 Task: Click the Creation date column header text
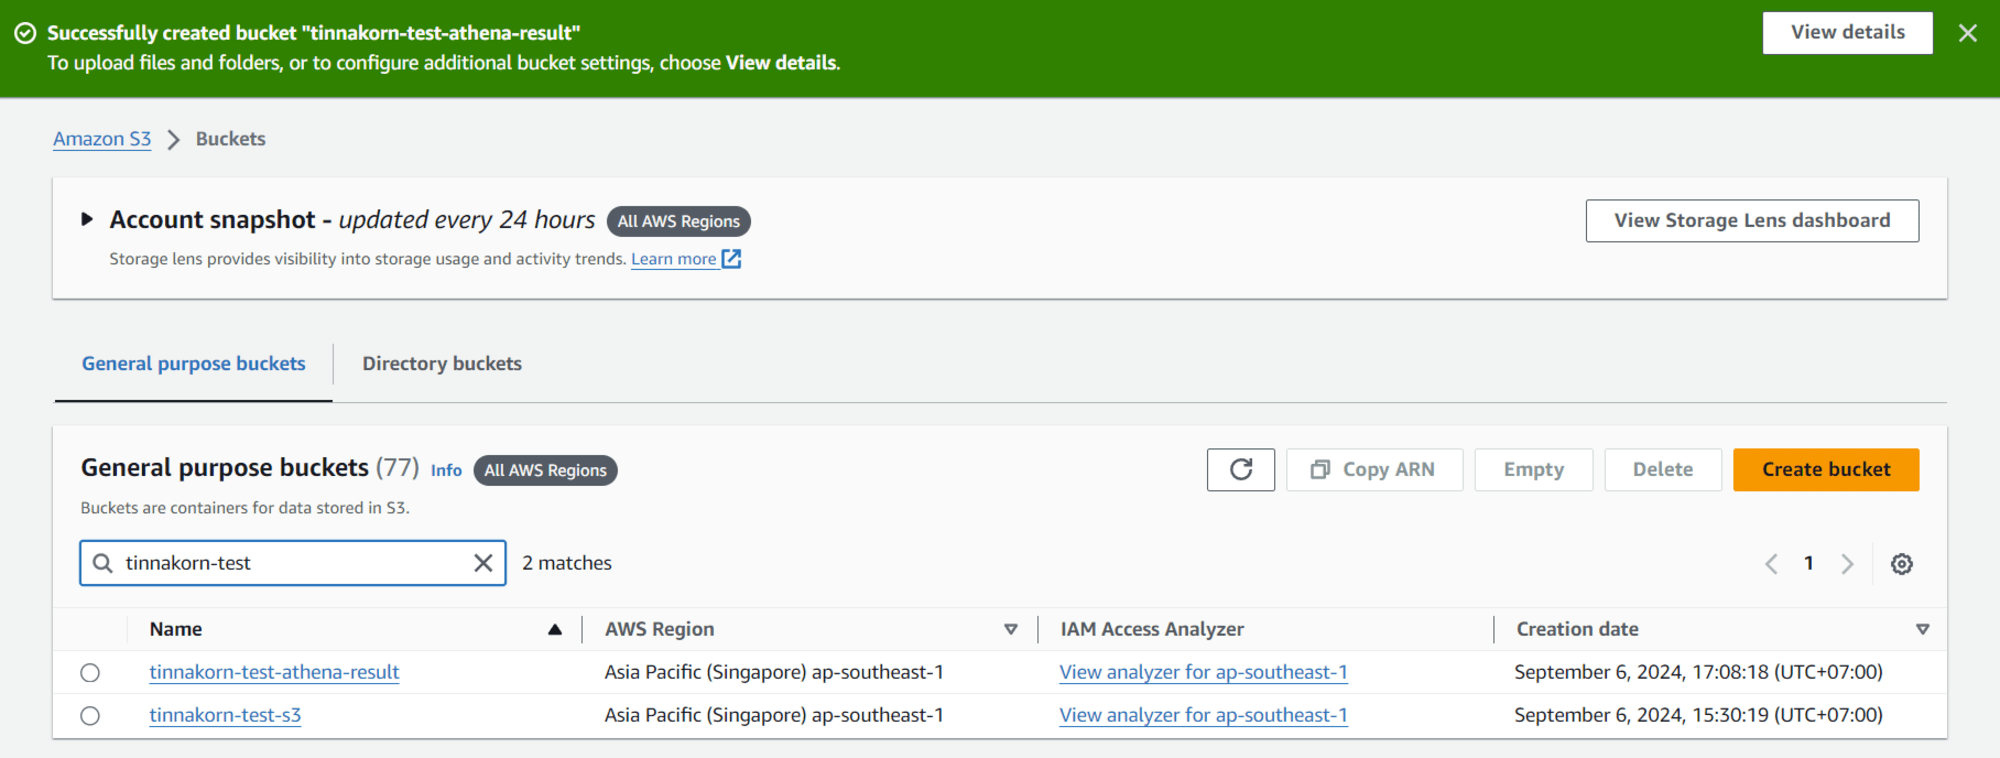click(1577, 629)
